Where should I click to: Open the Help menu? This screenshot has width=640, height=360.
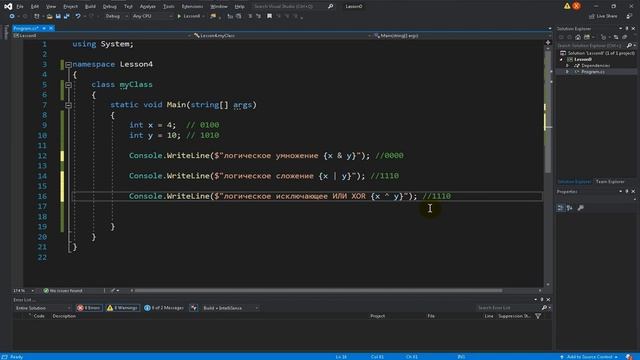240,7
